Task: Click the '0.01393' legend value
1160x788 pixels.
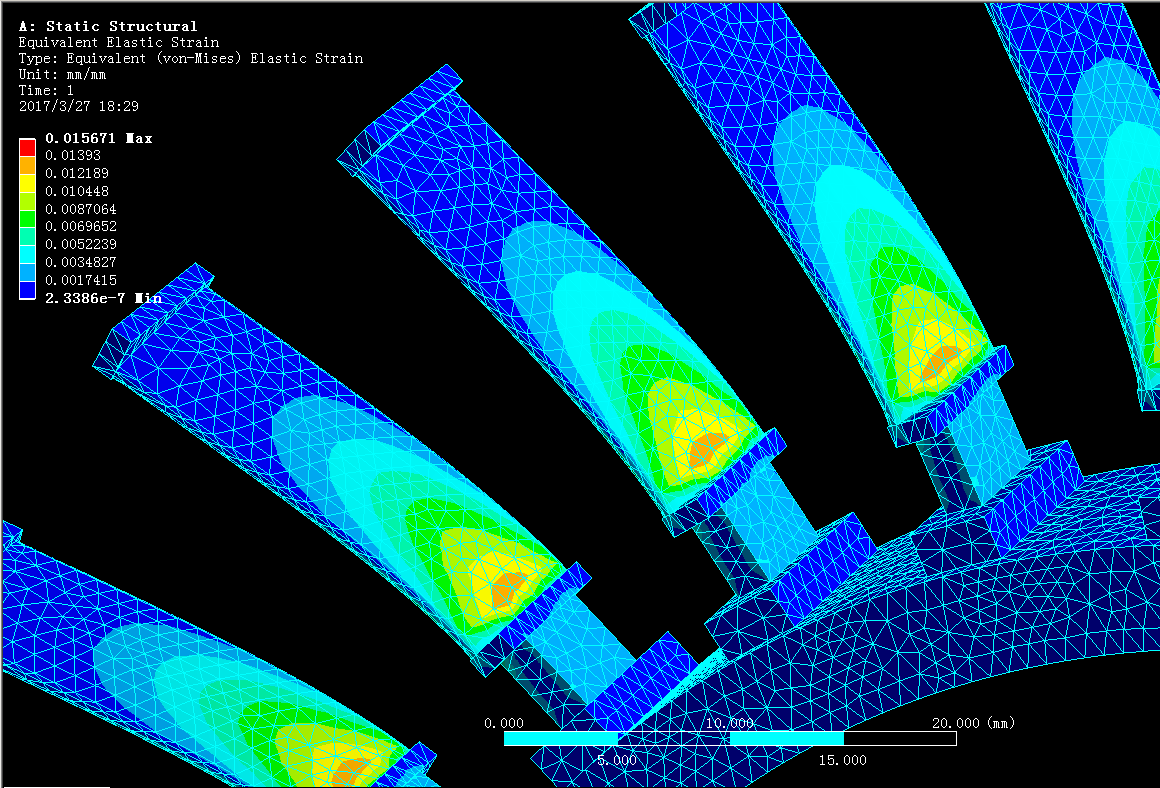Action: click(x=72, y=155)
